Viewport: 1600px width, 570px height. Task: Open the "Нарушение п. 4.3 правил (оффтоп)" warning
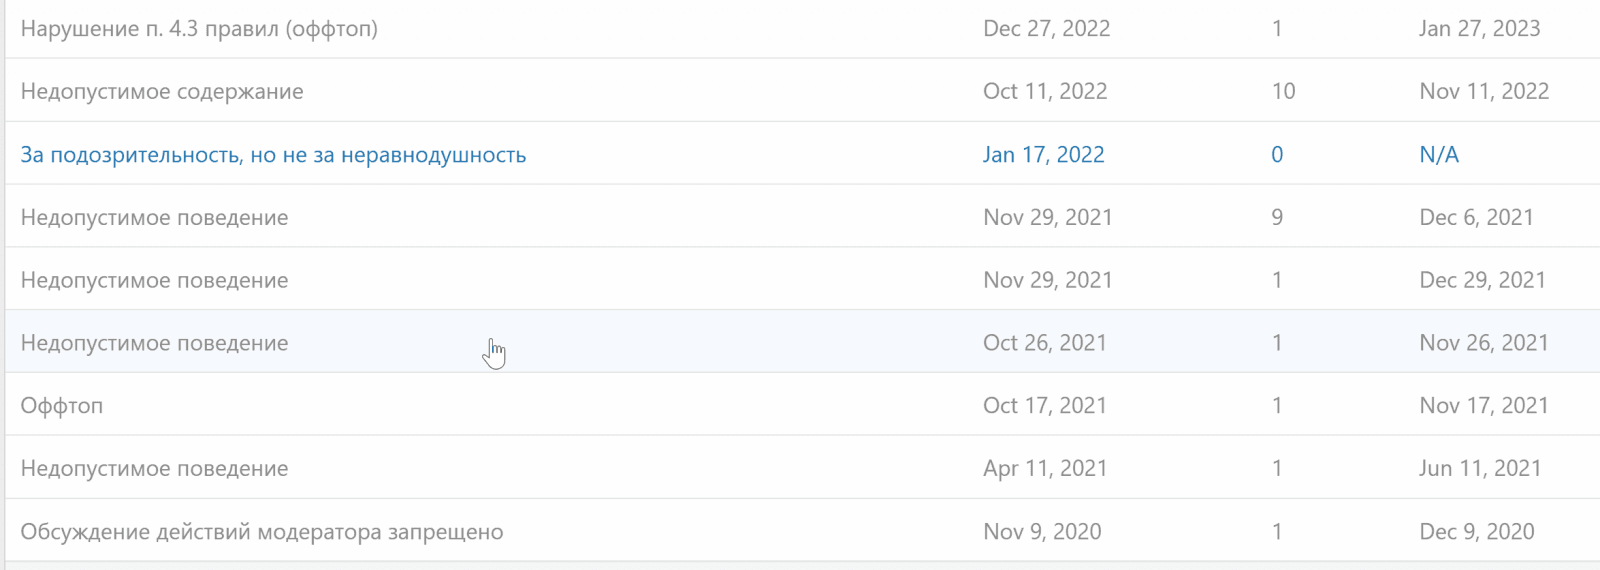tap(199, 29)
